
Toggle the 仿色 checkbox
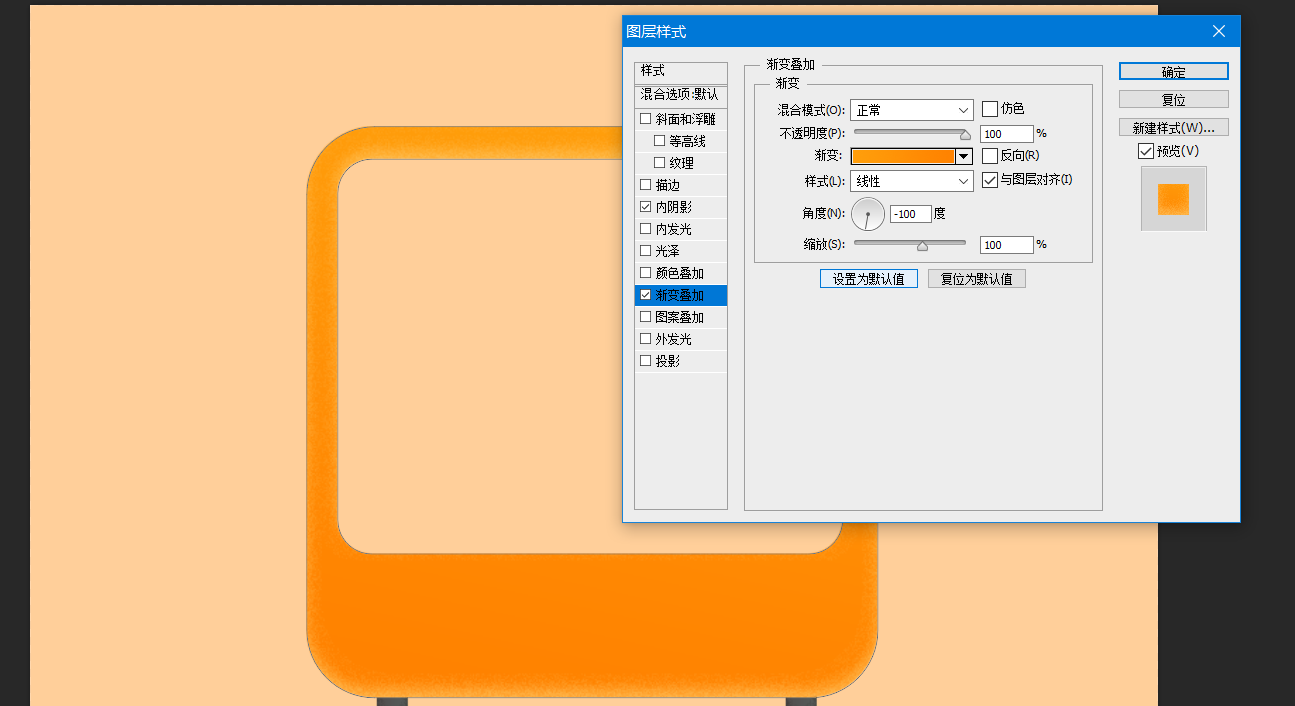tap(990, 109)
